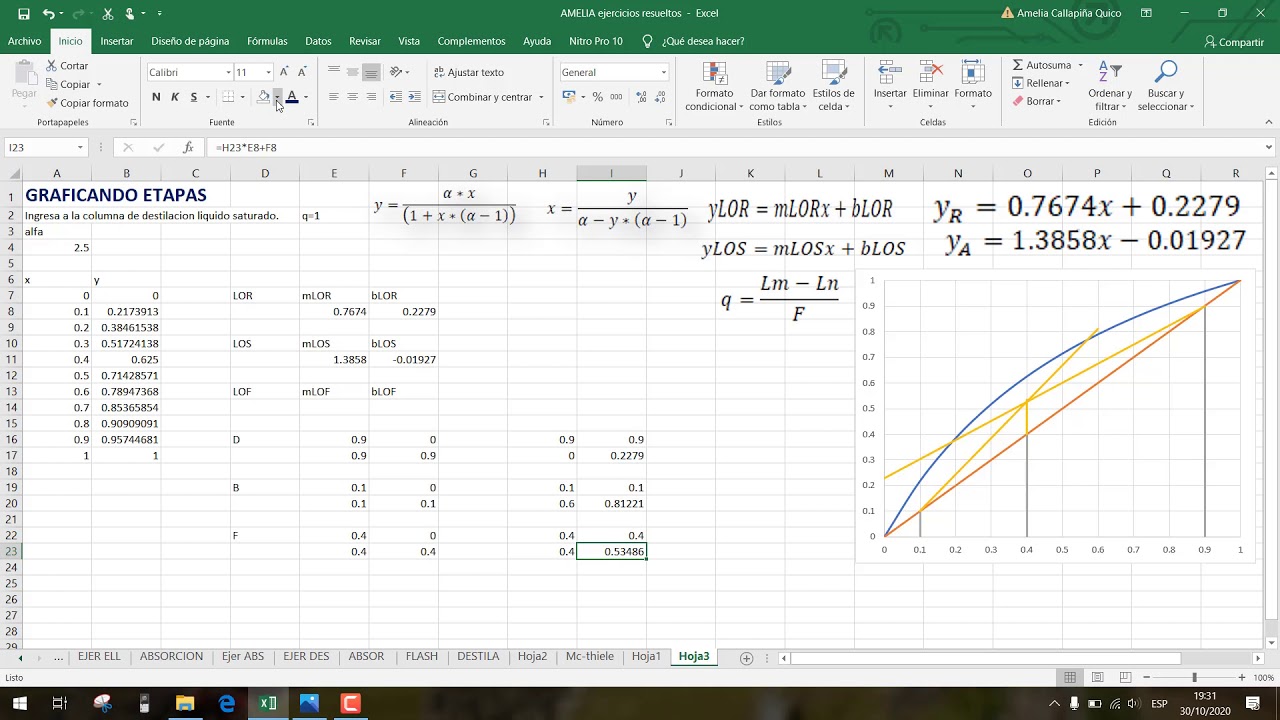This screenshot has height=720, width=1280.
Task: Click Combinar y centrar button
Action: pyautogui.click(x=482, y=97)
